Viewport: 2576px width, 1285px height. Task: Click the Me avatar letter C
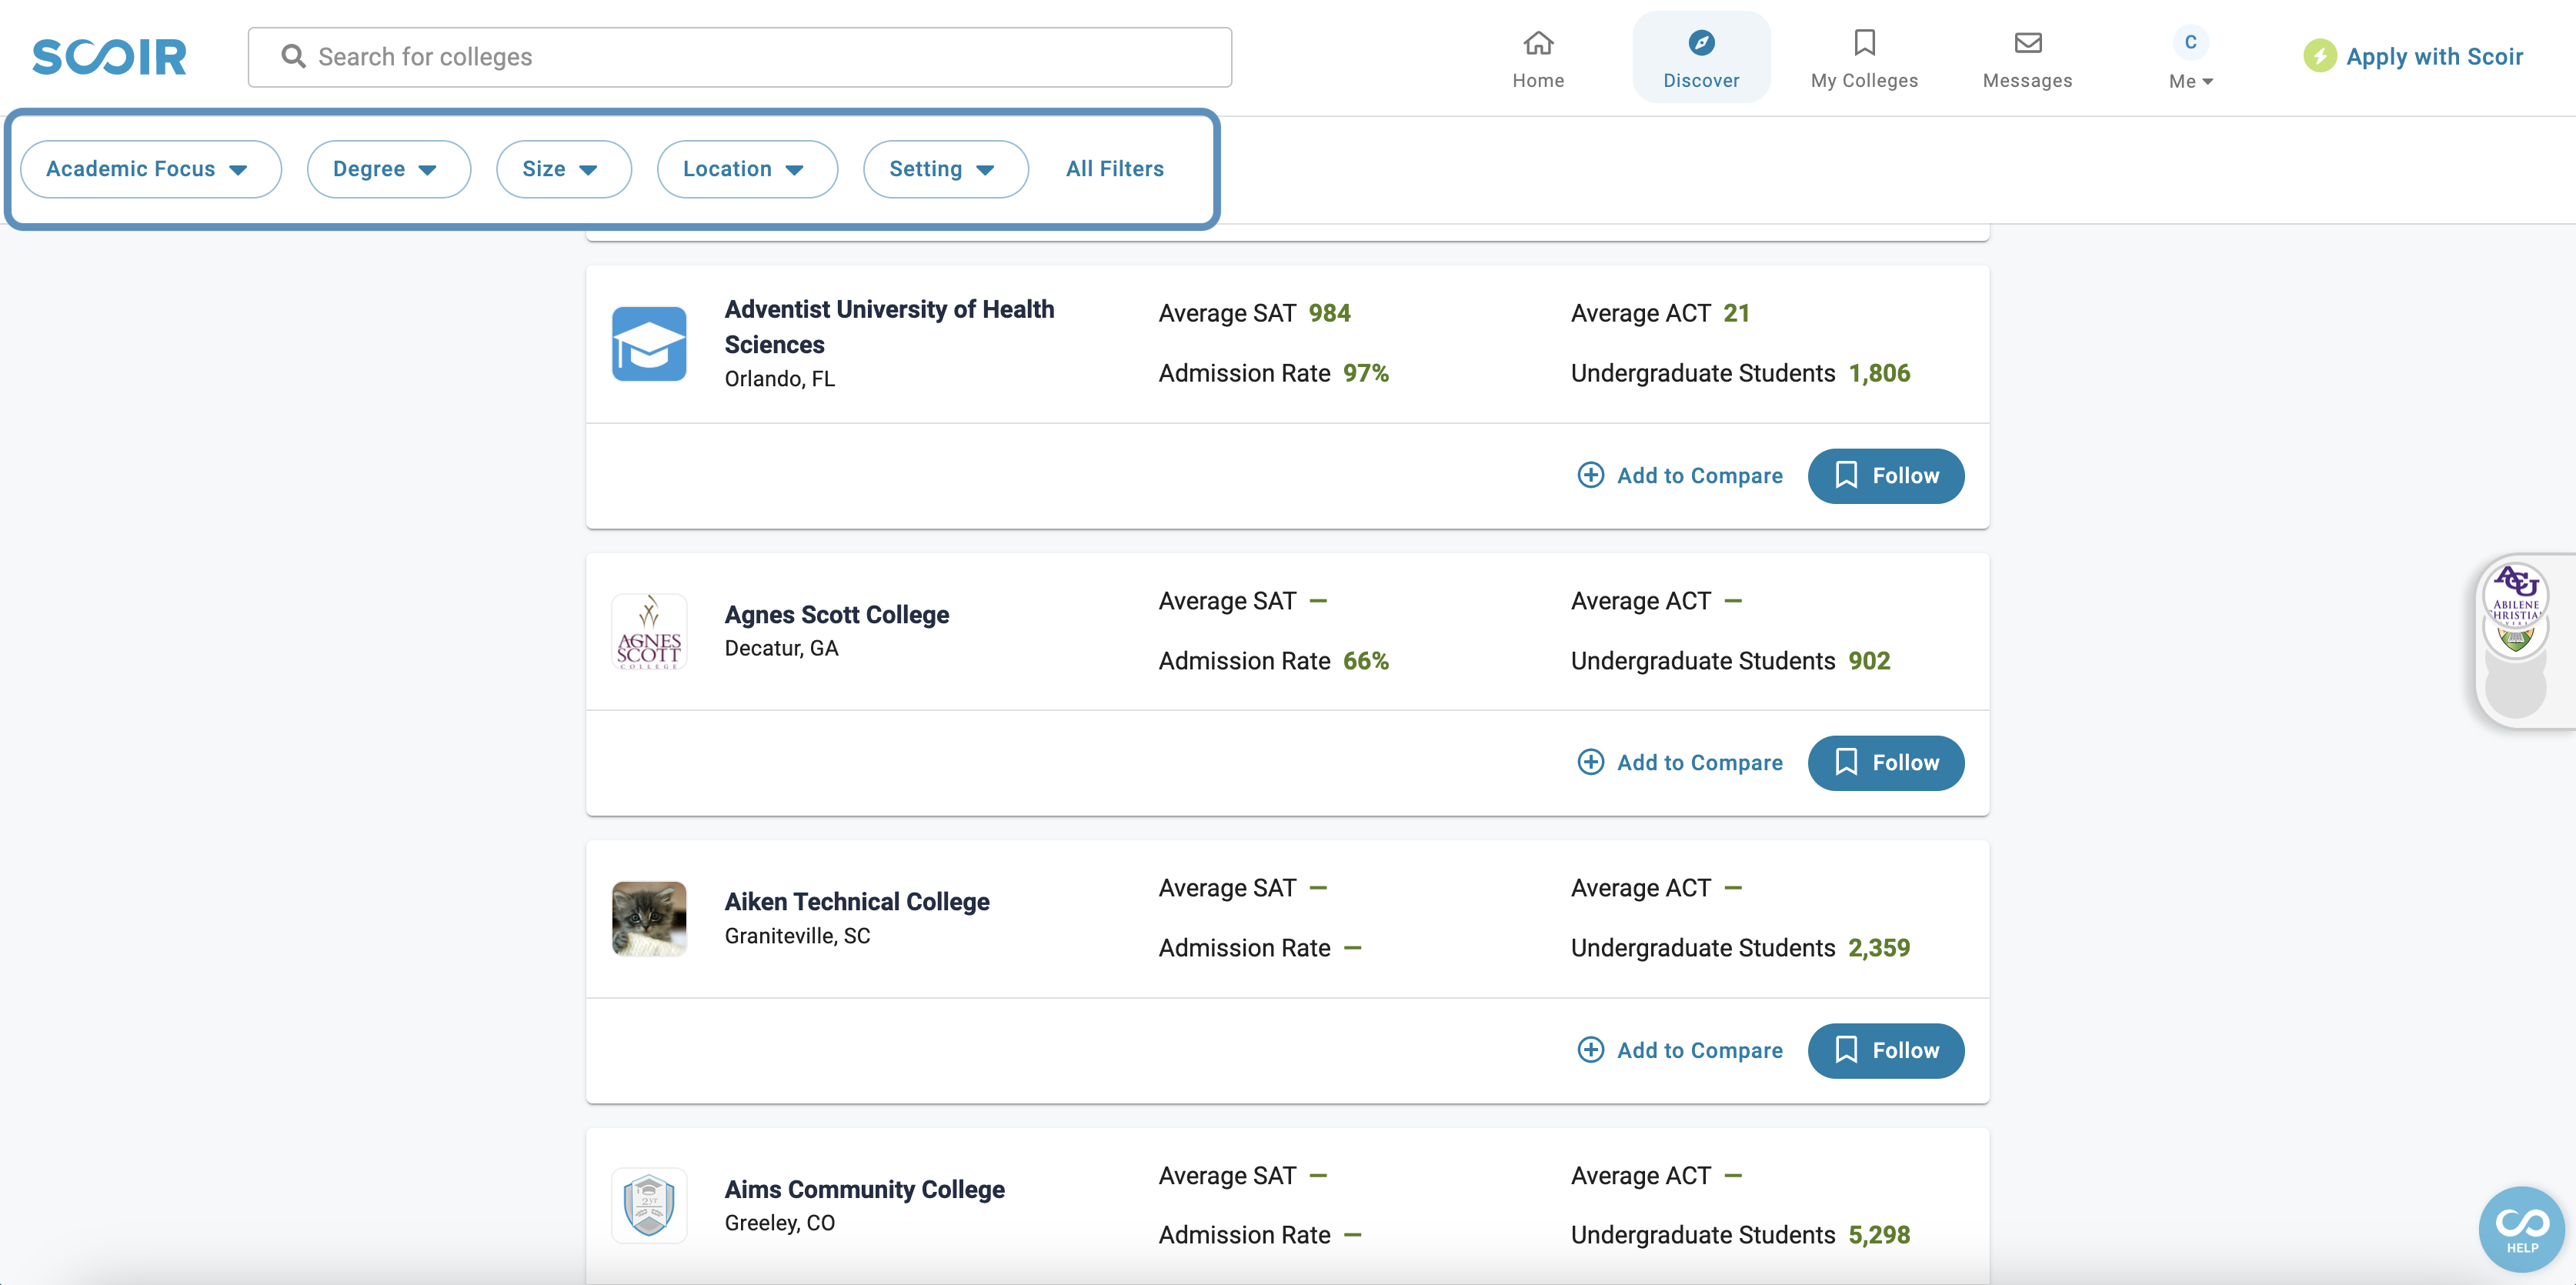2190,42
